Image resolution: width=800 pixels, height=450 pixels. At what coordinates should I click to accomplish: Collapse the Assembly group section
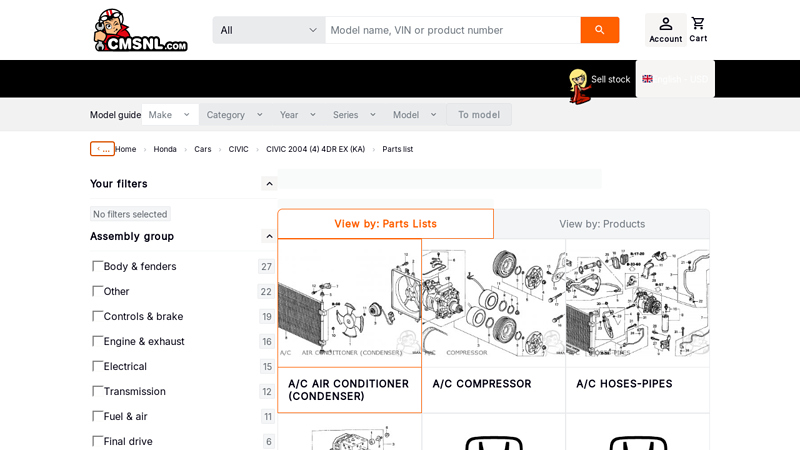[x=269, y=236]
